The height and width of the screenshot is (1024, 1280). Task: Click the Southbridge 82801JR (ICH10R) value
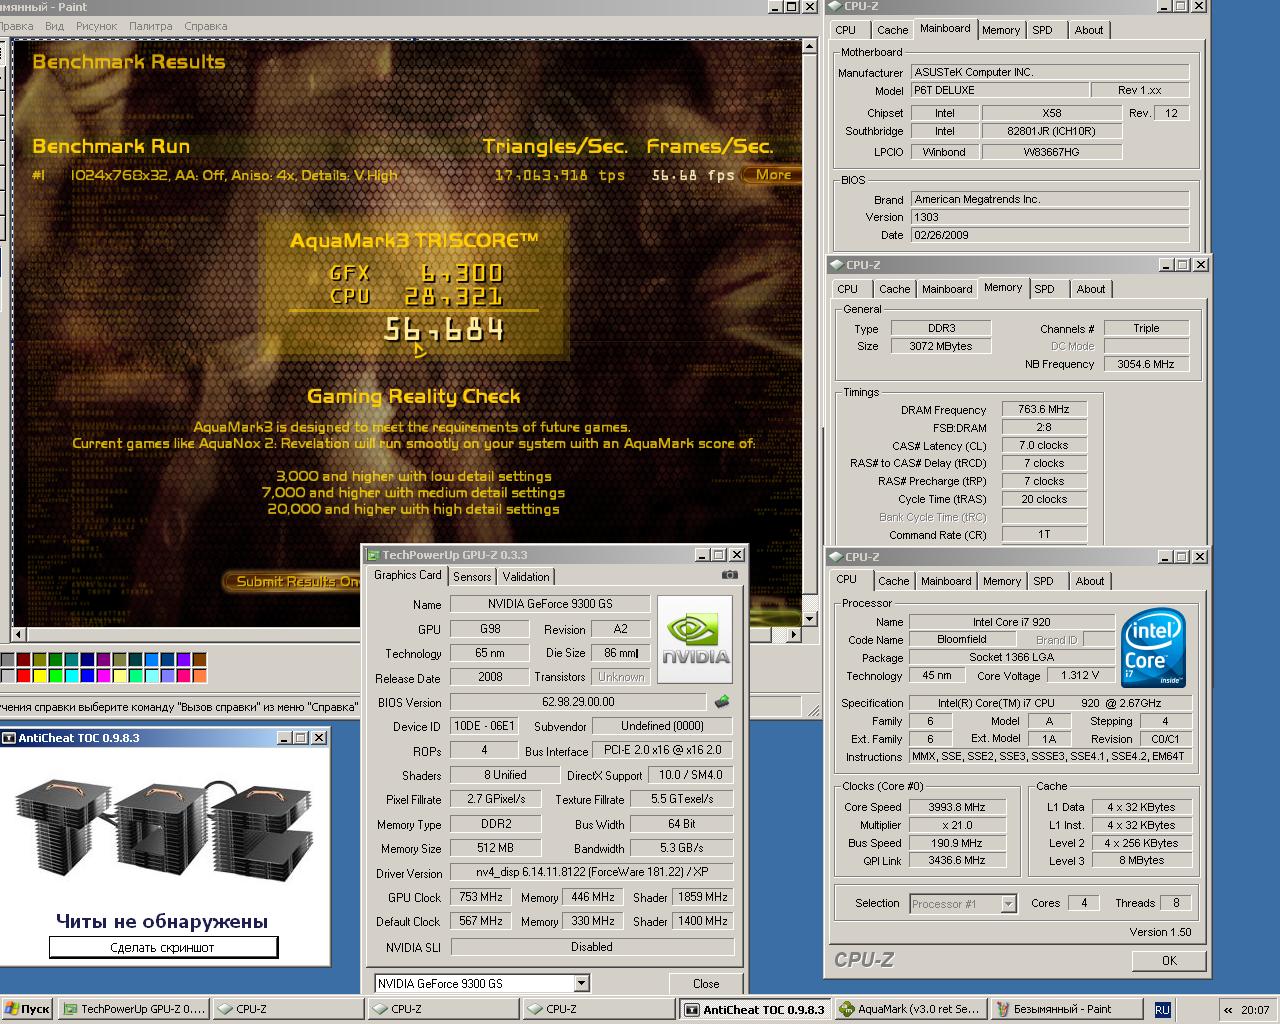pyautogui.click(x=1051, y=131)
